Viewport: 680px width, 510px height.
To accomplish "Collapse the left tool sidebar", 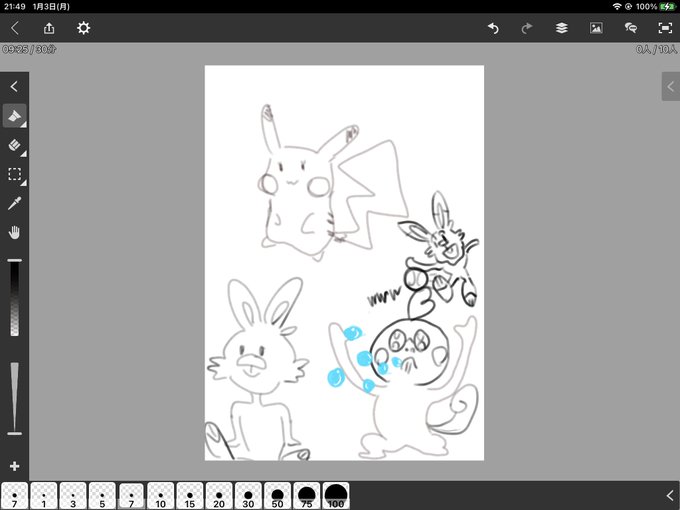I will (x=14, y=87).
